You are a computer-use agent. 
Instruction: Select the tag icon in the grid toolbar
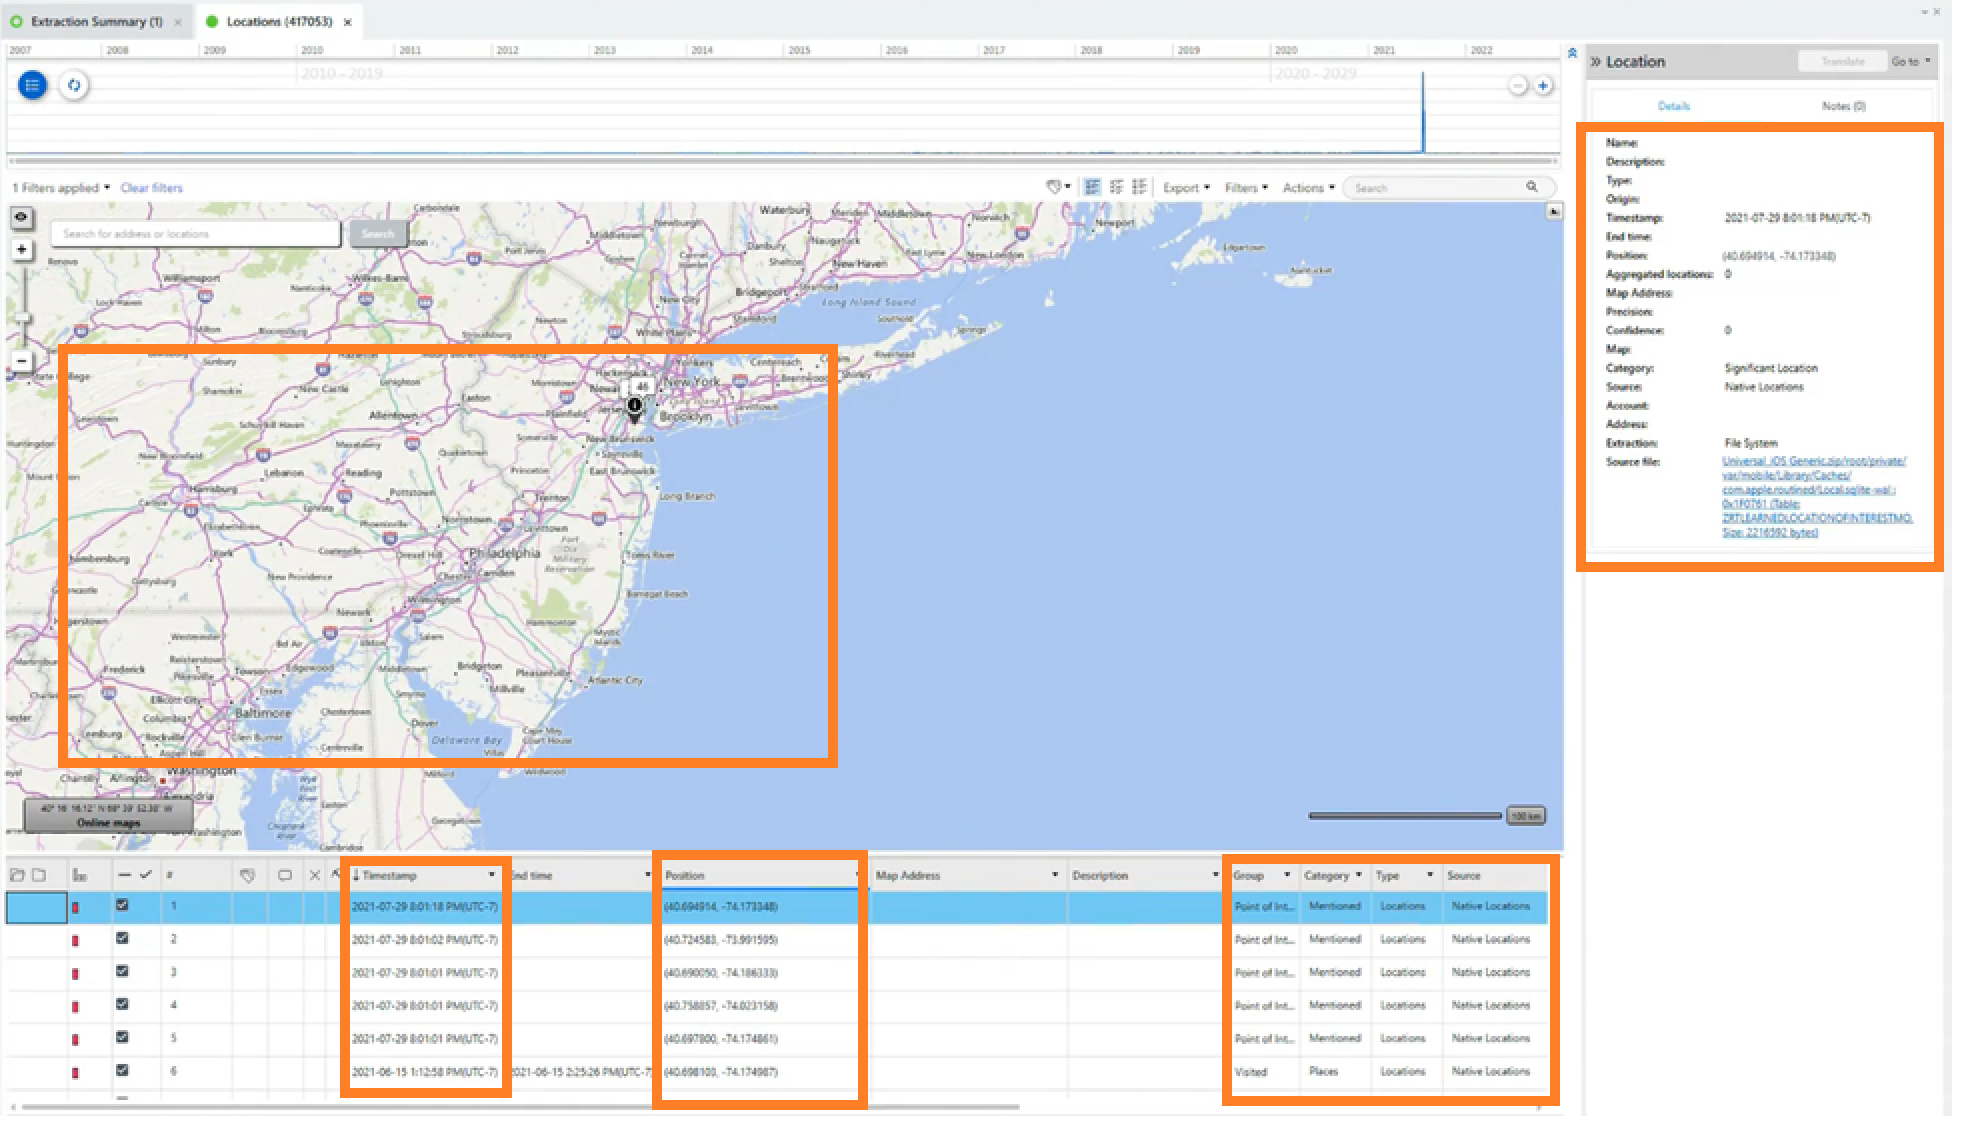[x=1052, y=187]
